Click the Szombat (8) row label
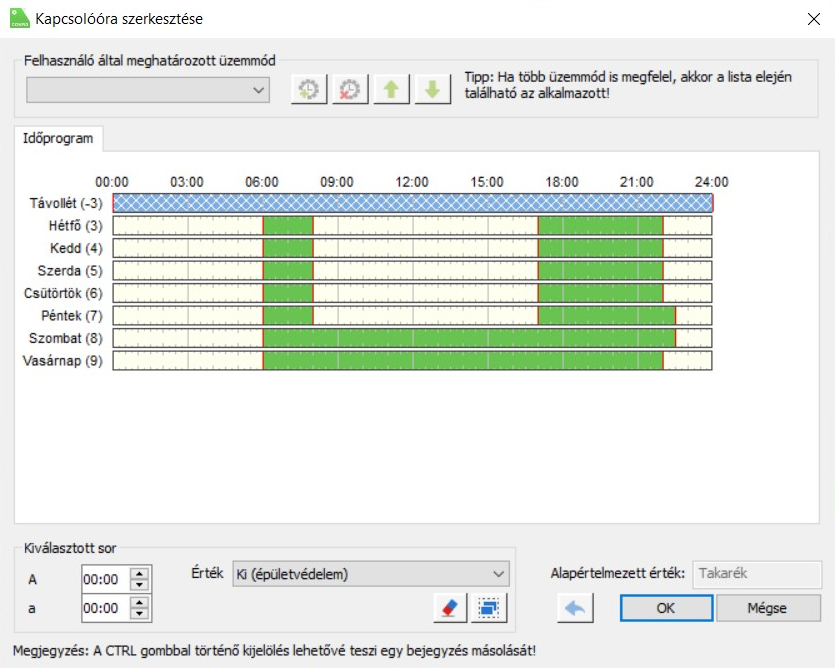Image resolution: width=835 pixels, height=668 pixels. coord(66,338)
